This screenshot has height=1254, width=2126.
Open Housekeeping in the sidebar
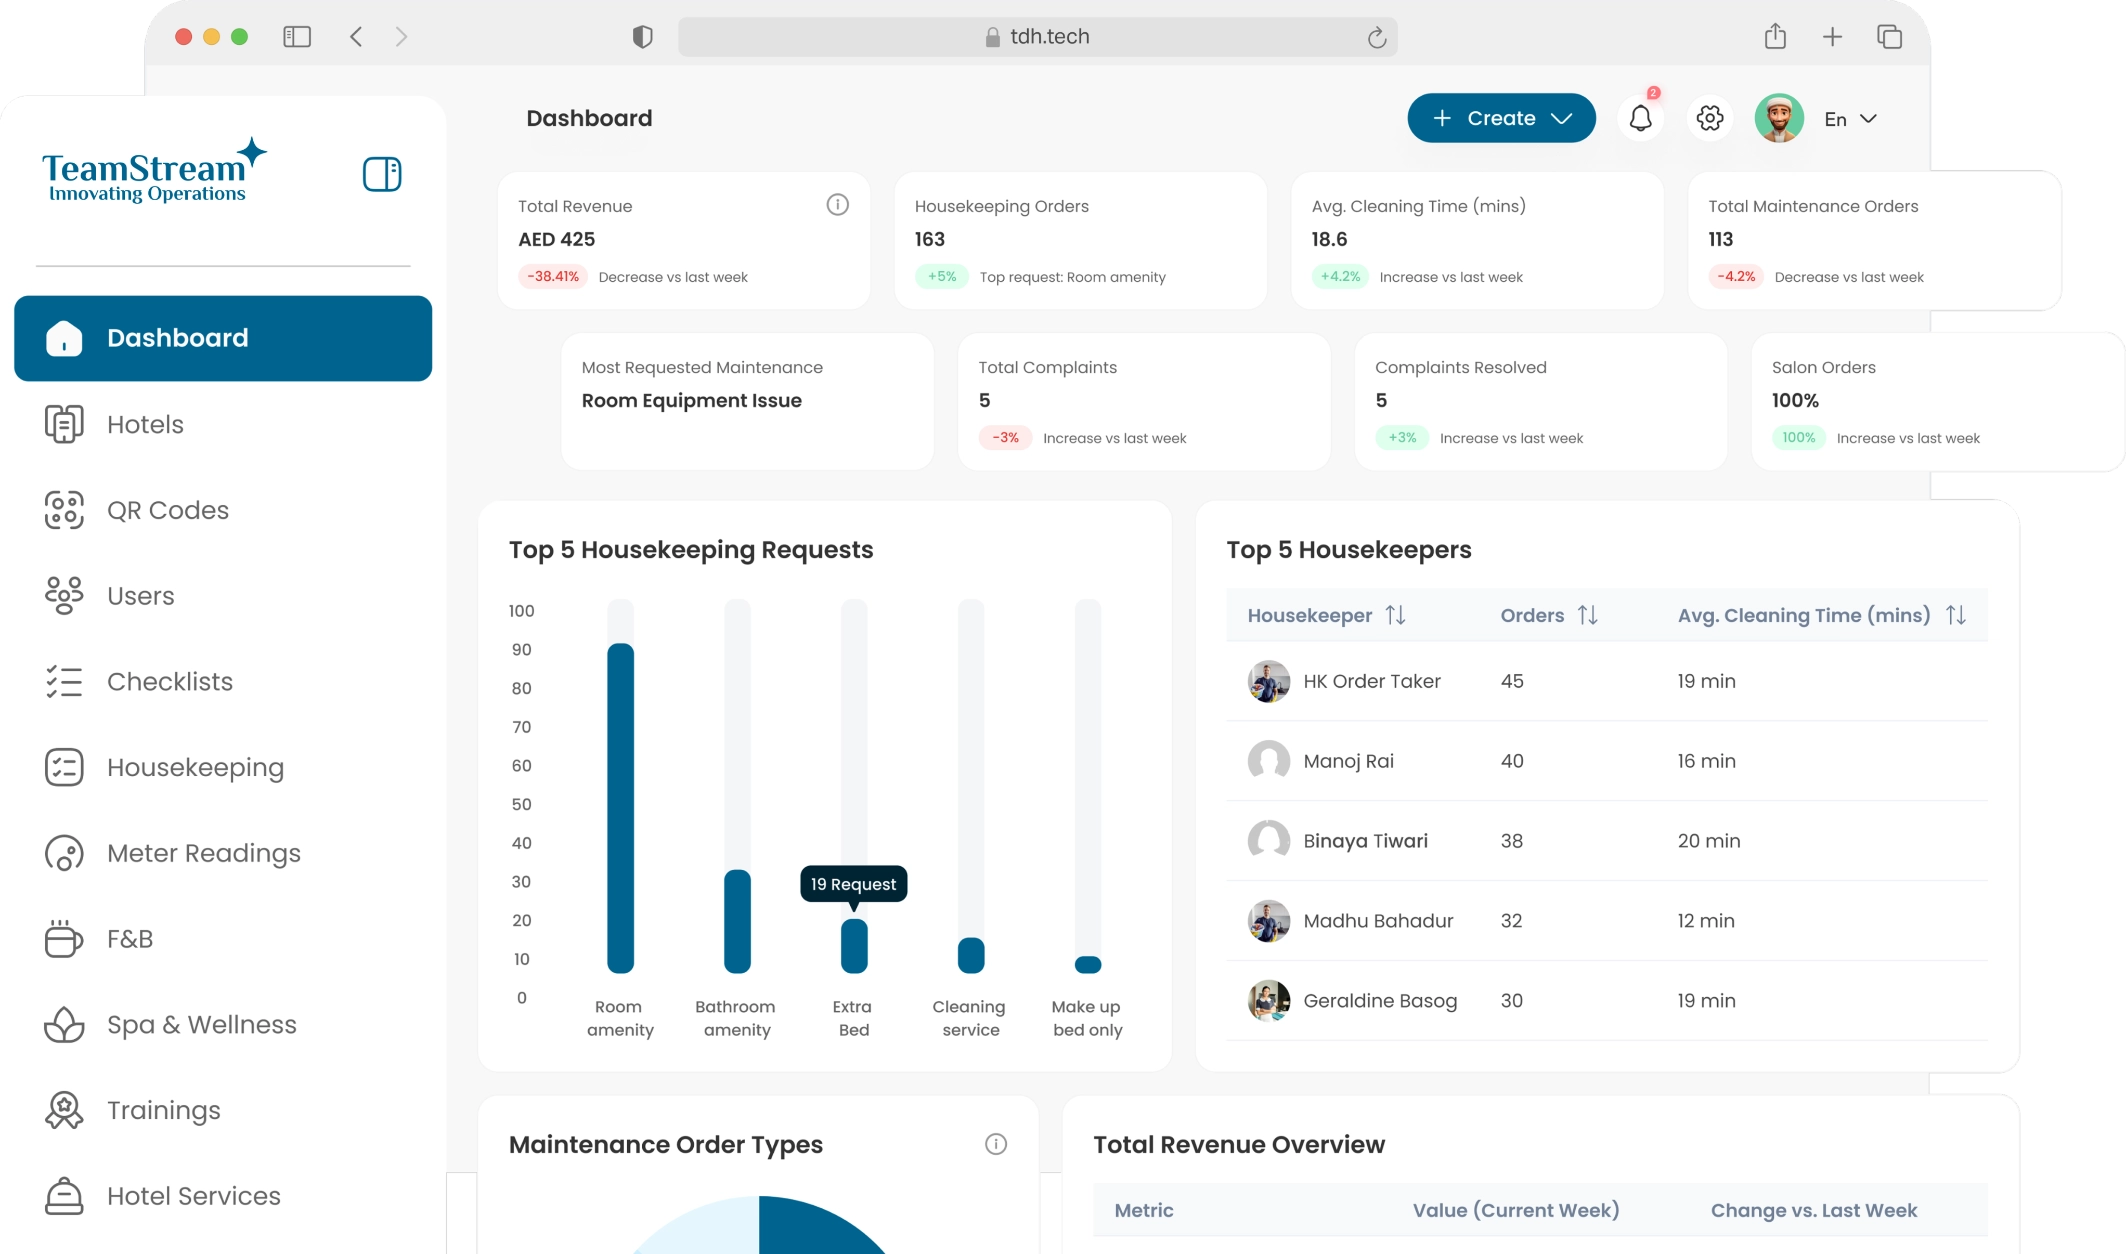tap(195, 767)
